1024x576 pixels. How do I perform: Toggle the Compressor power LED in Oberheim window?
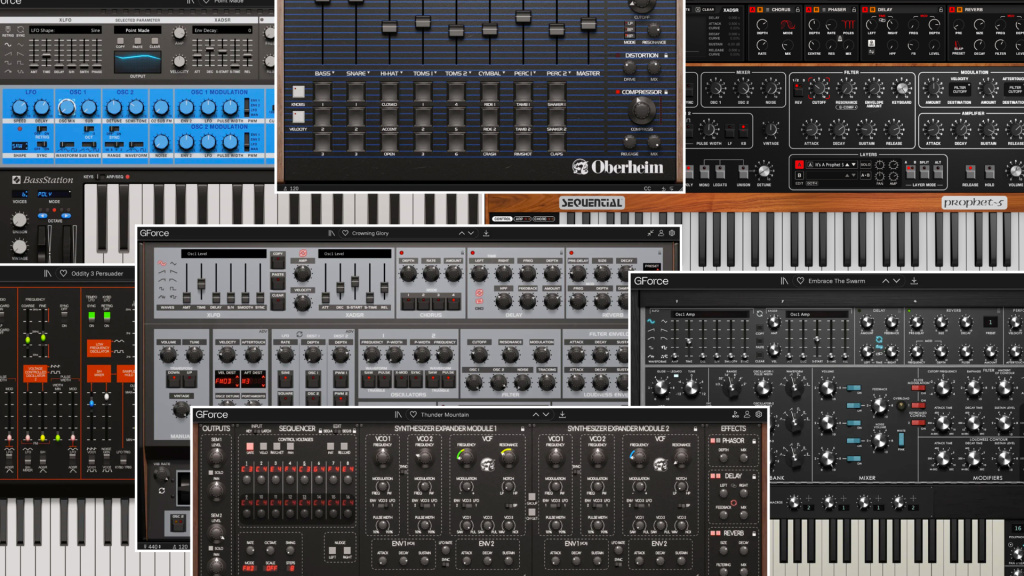click(617, 92)
